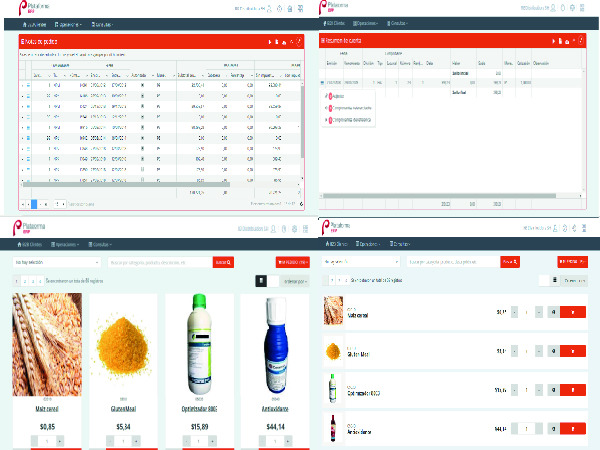Open the Operaciones dropdown in the top-left navbar
Image resolution: width=600 pixels, height=450 pixels.
coord(68,22)
